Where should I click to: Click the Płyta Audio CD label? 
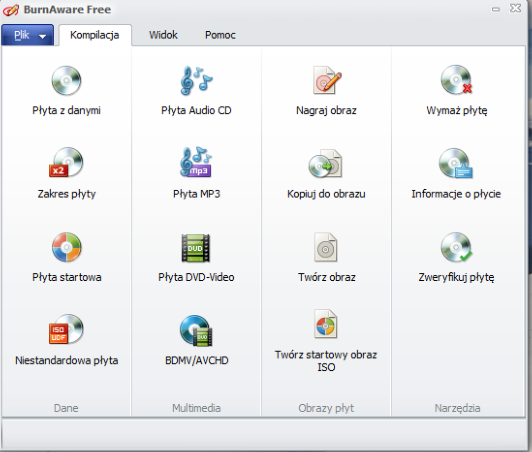tap(196, 110)
